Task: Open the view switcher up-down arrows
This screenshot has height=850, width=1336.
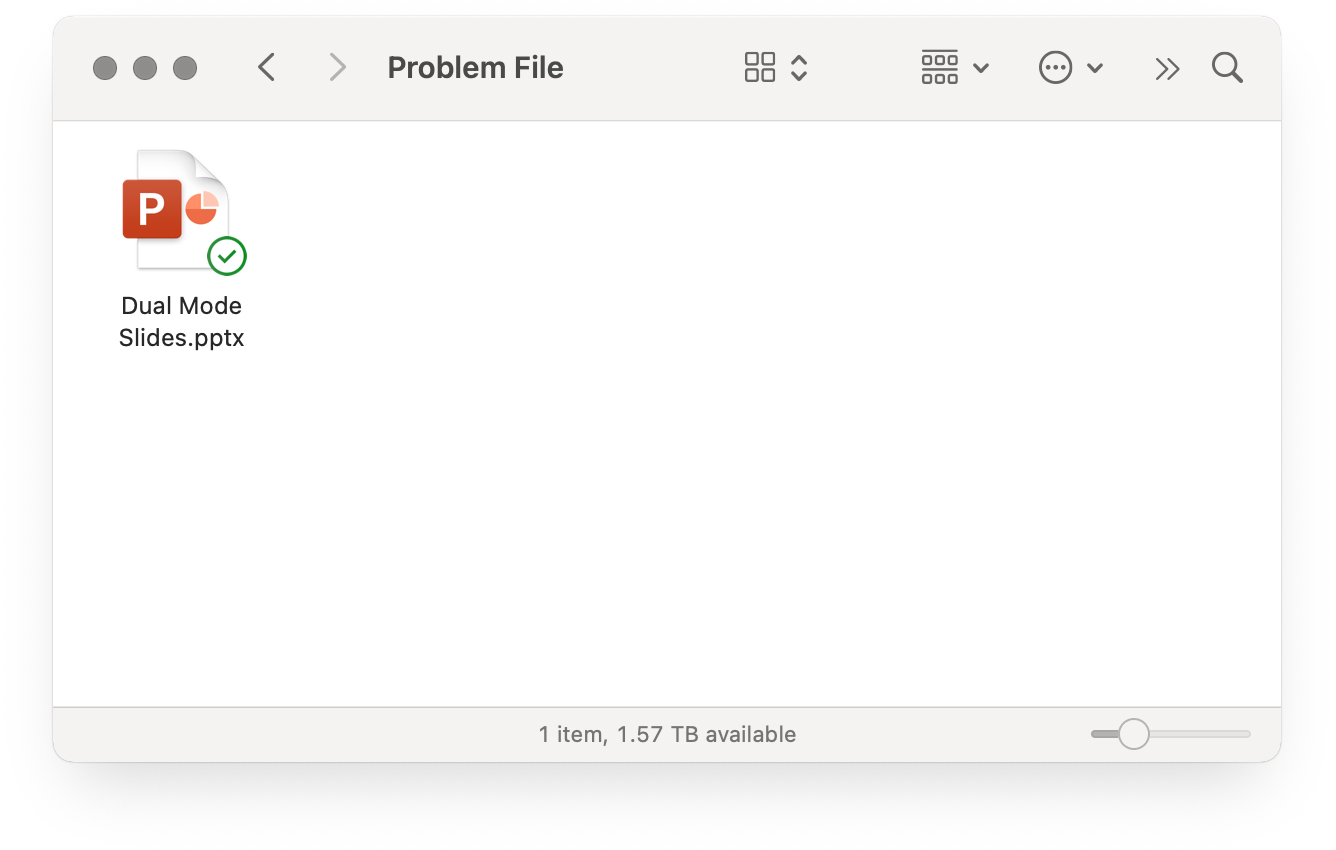Action: tap(799, 68)
